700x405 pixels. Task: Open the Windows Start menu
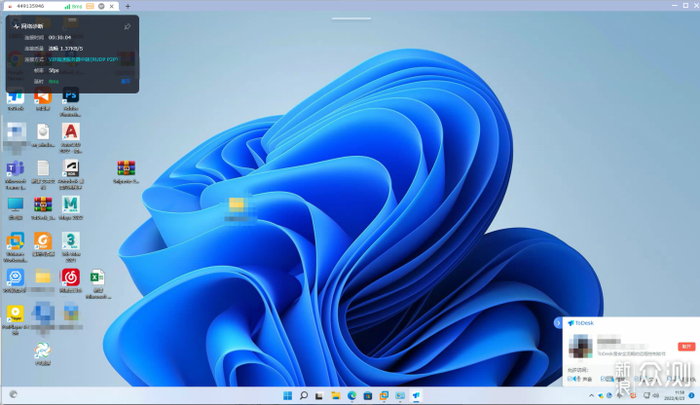click(x=287, y=396)
